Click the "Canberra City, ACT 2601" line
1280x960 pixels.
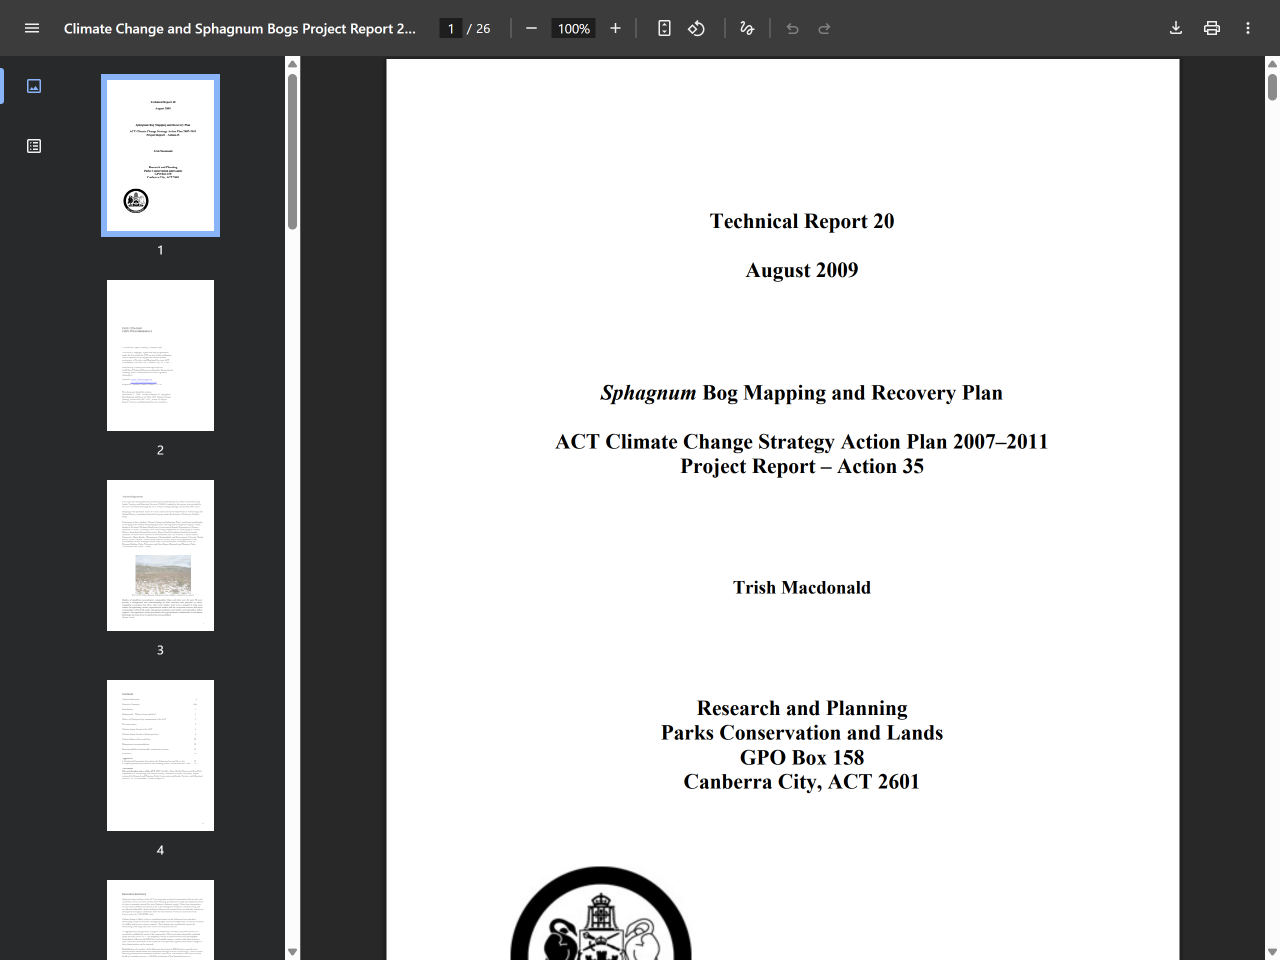(802, 782)
